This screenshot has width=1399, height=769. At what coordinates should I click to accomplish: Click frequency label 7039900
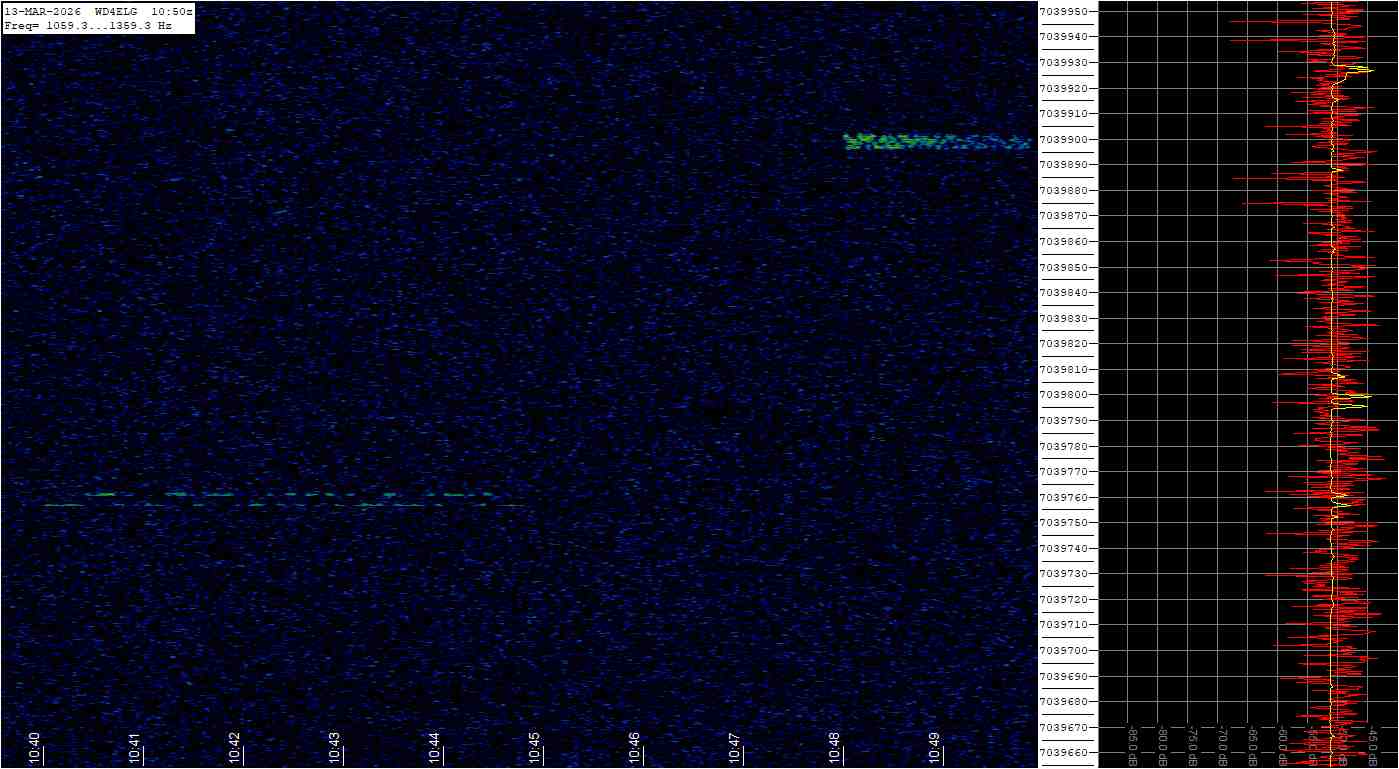point(1063,140)
